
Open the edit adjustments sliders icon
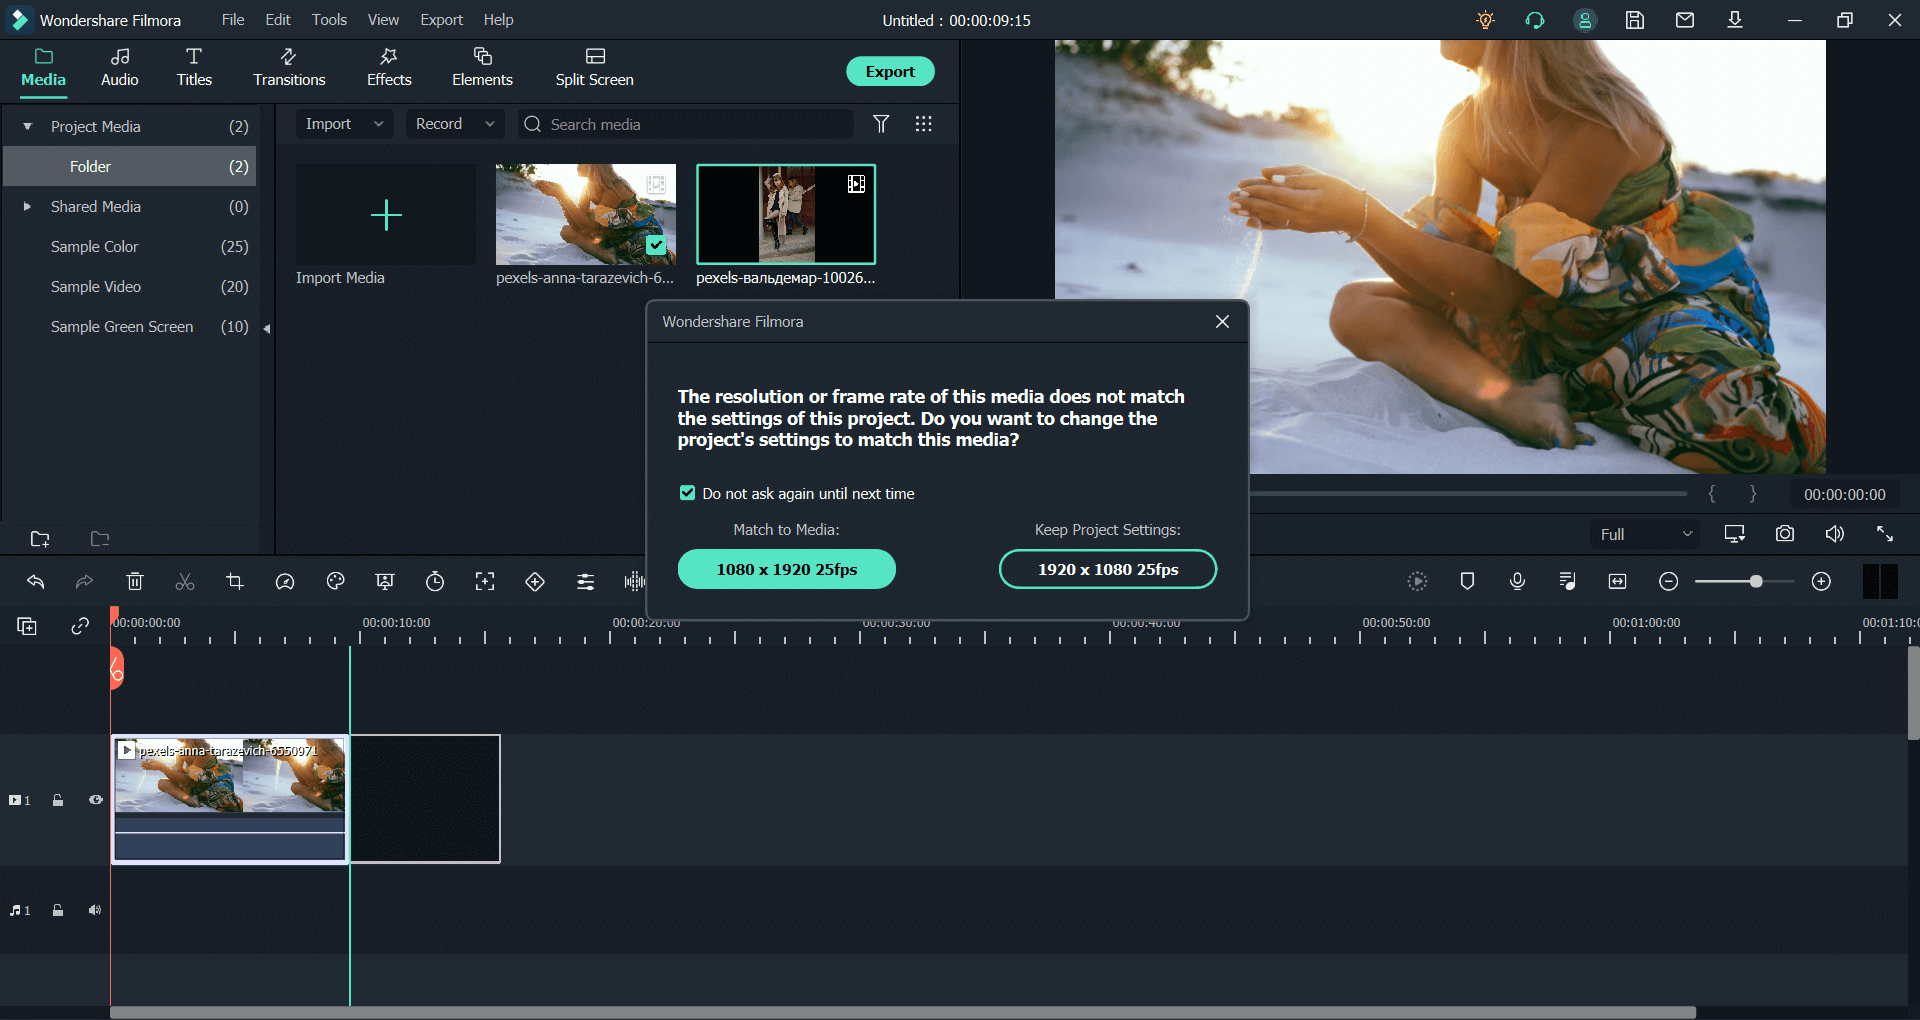click(585, 581)
